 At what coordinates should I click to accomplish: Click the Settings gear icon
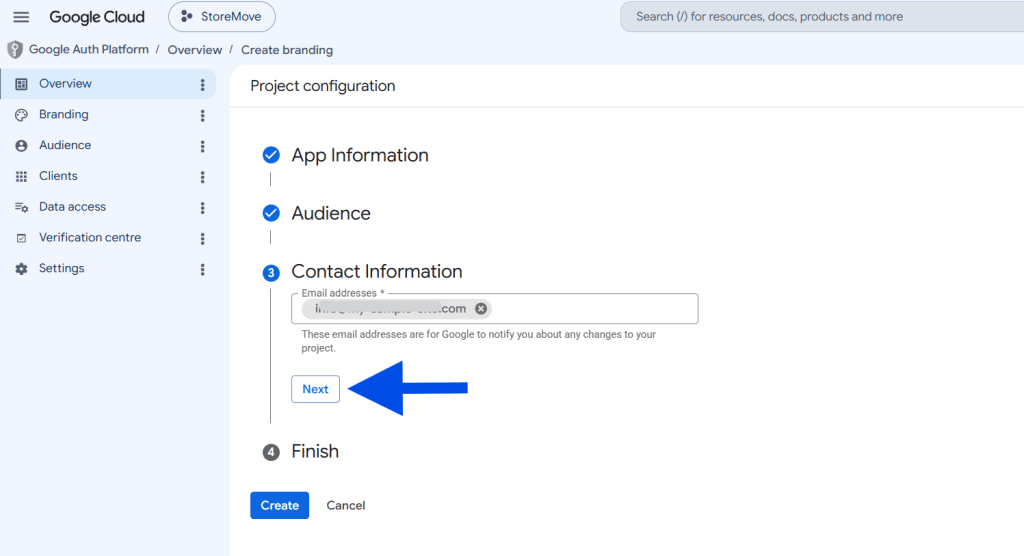(x=22, y=269)
